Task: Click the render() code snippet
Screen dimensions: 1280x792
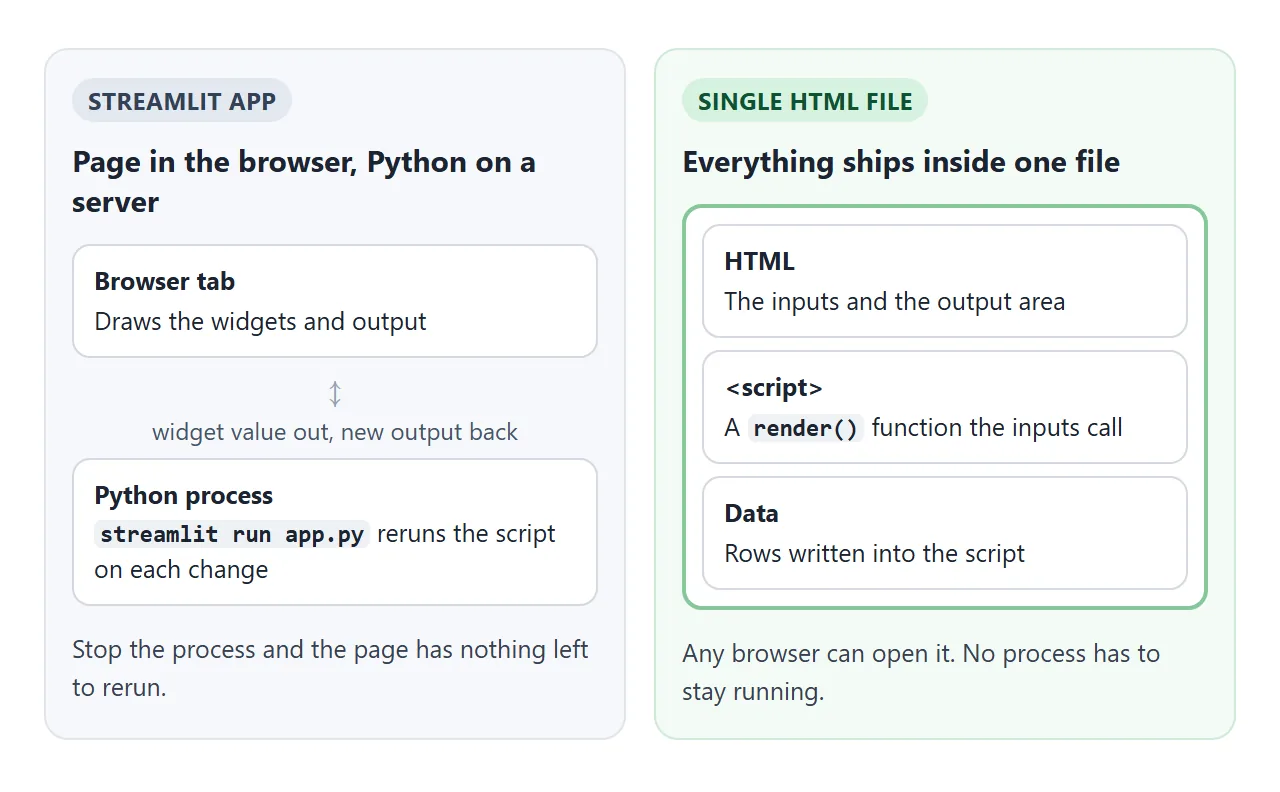Action: (806, 428)
